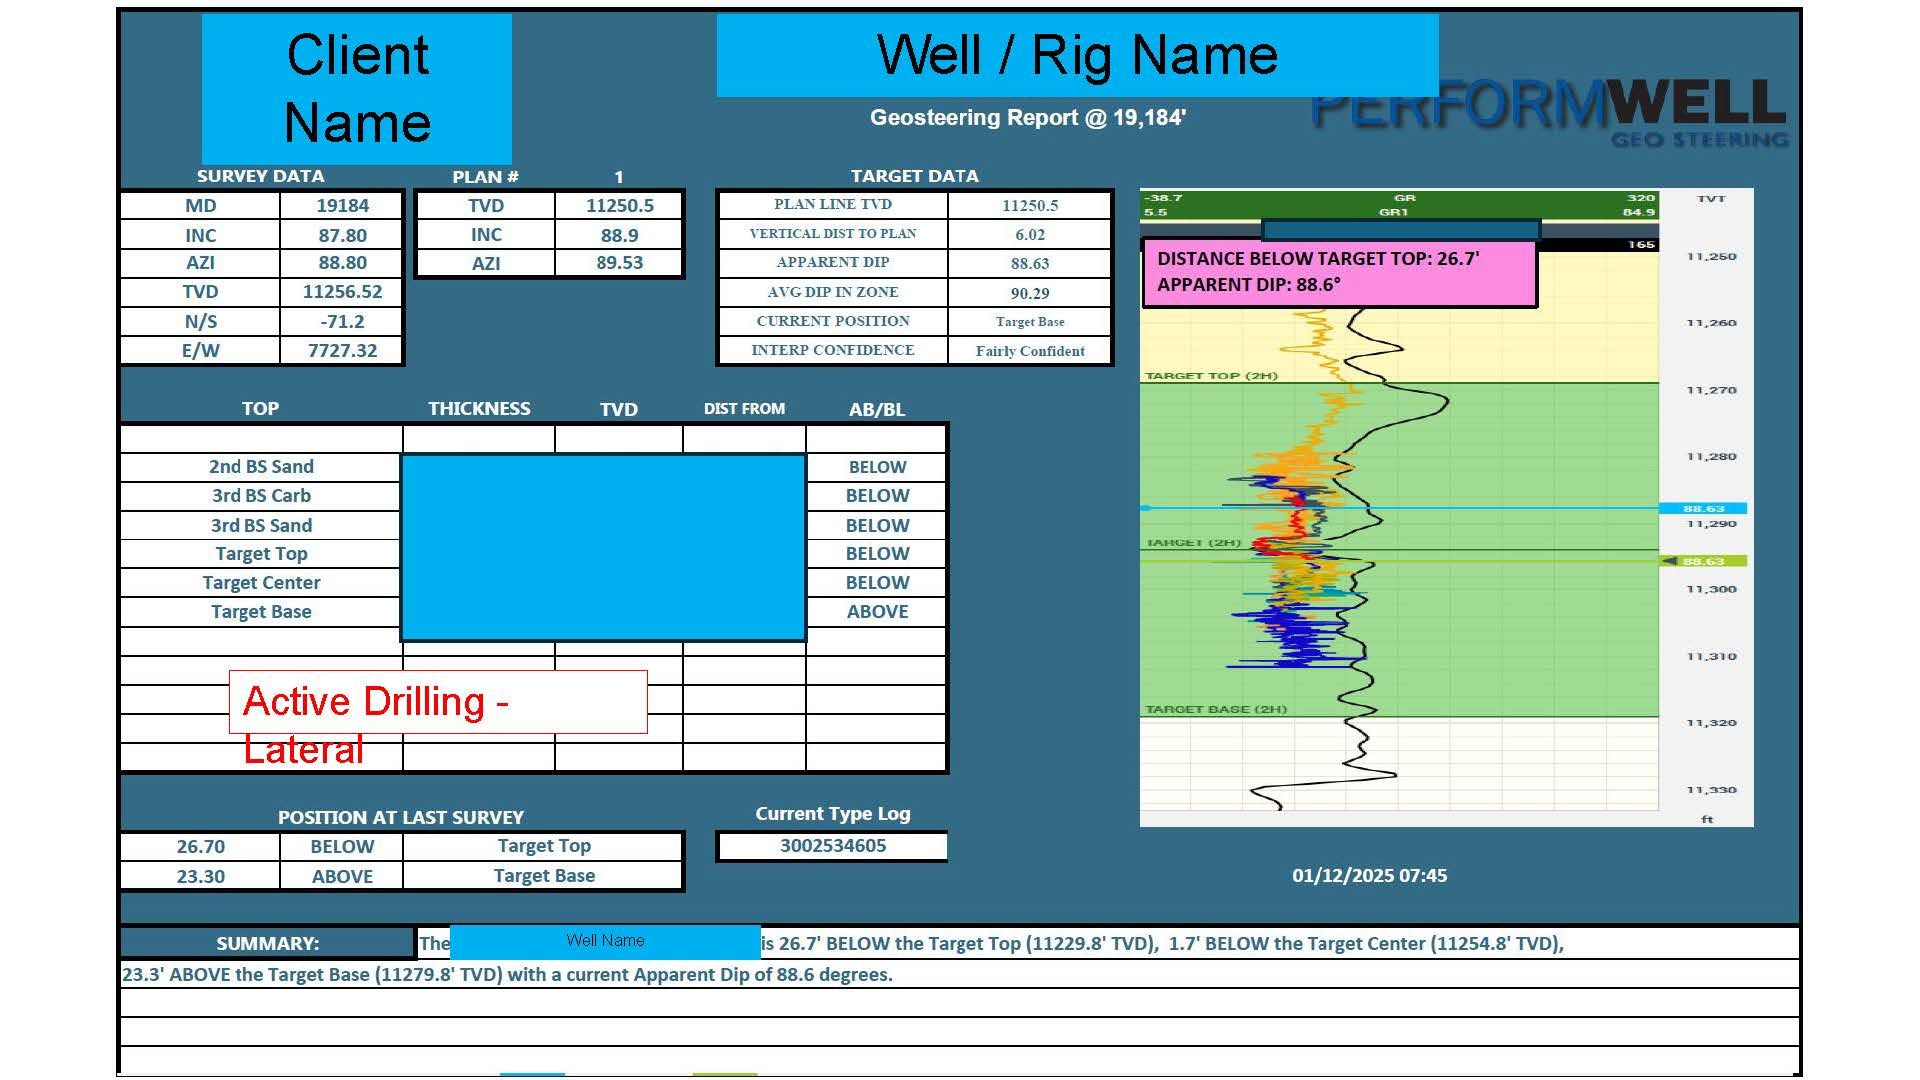Image resolution: width=1920 pixels, height=1080 pixels.
Task: Select the Active Drilling - Lateral text box
Action: (x=438, y=702)
